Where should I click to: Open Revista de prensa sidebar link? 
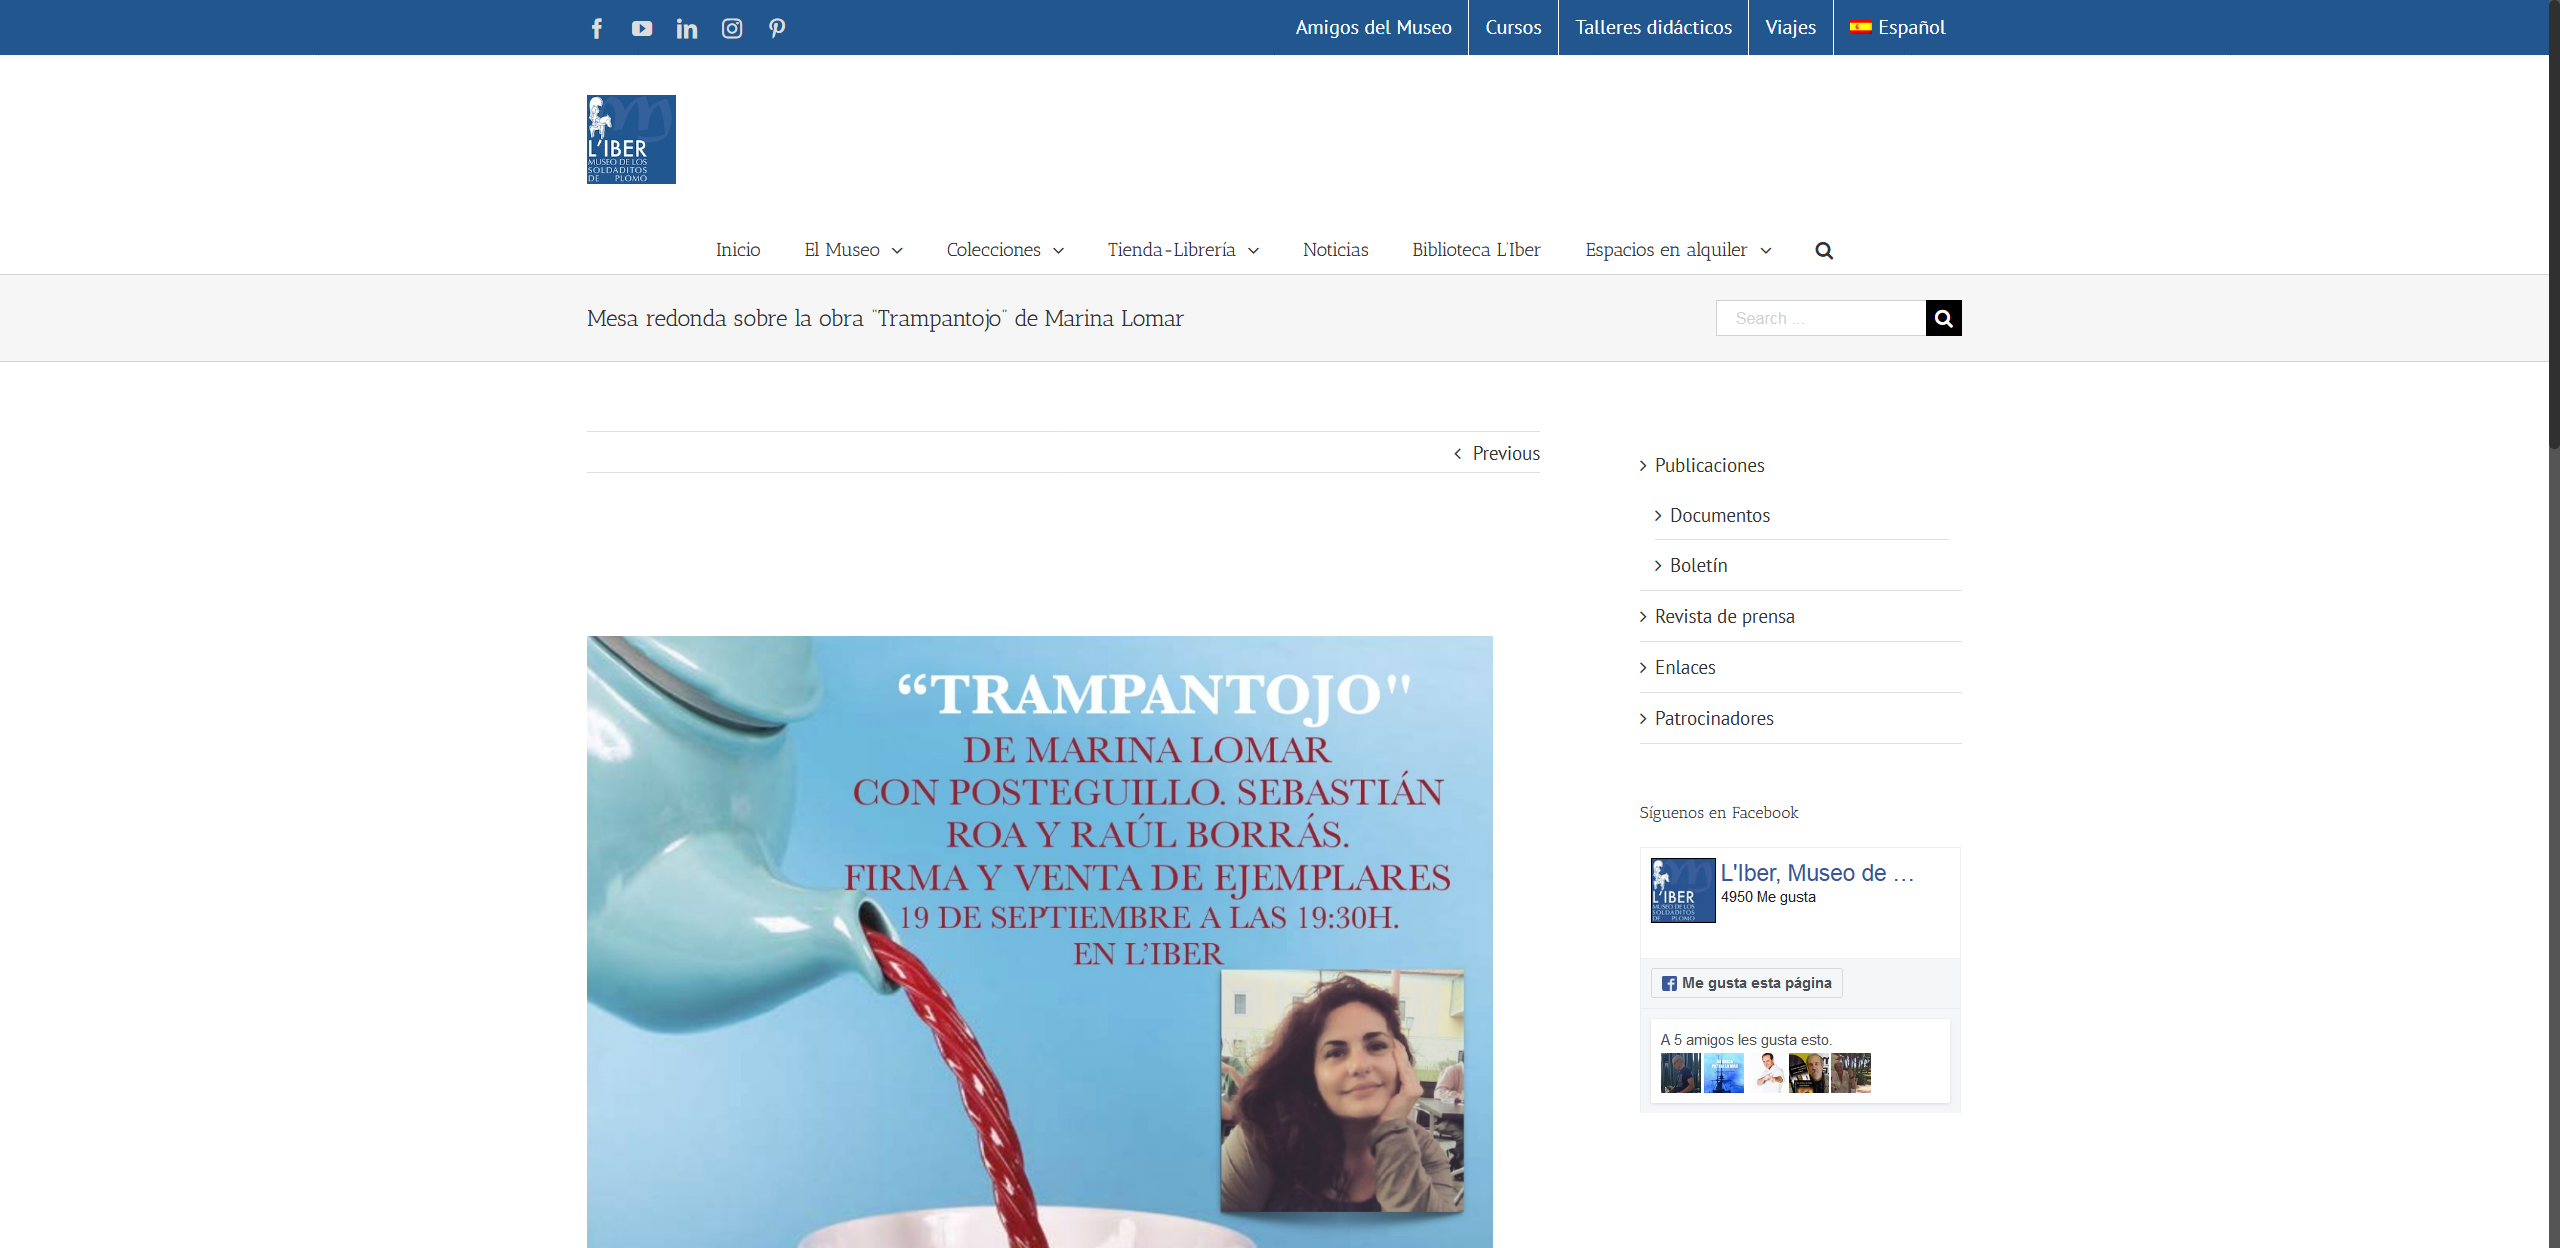1724,617
